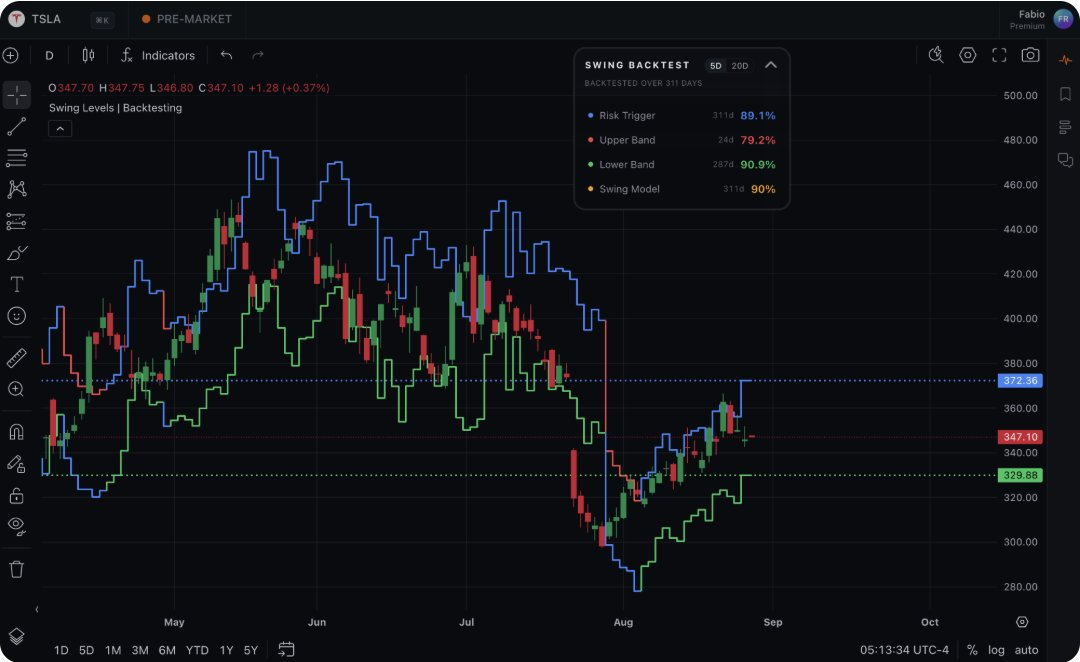Set chart range to 3M

pos(140,650)
